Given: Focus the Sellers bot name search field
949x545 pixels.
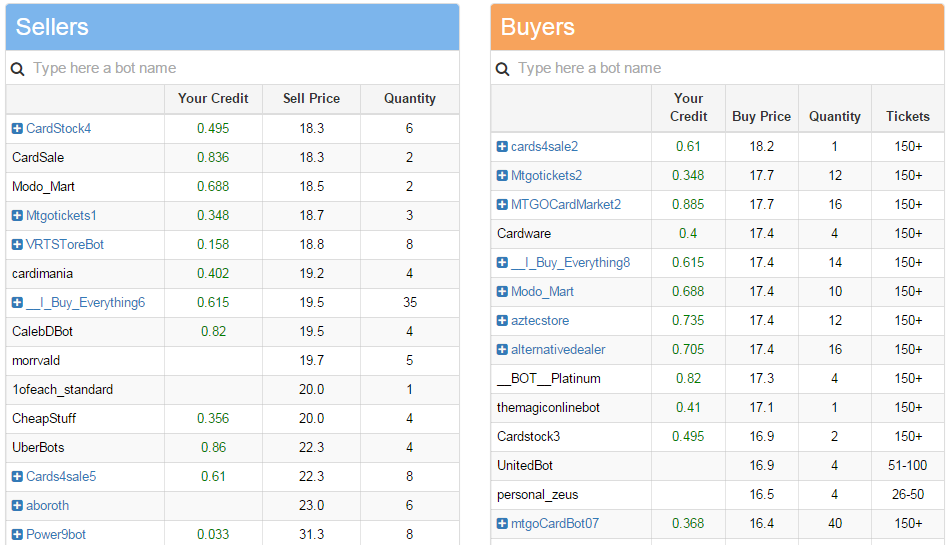Looking at the screenshot, I should point(240,68).
